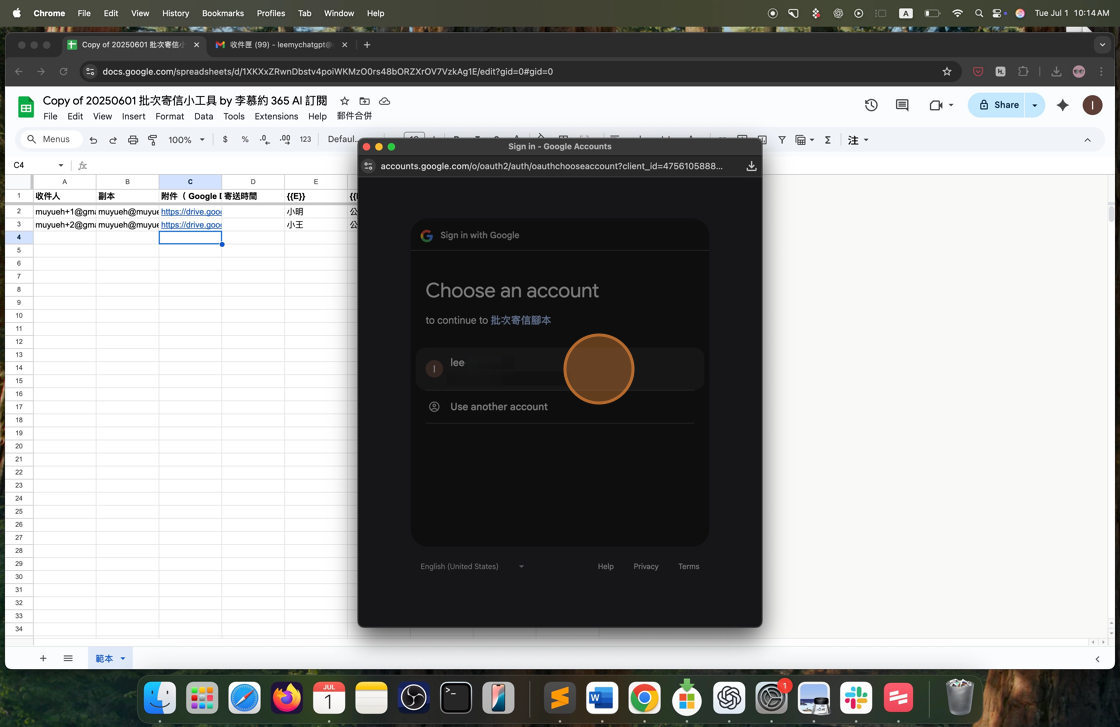Screen dimensions: 1120x727
Task: Select the paint format tool
Action: [152, 140]
